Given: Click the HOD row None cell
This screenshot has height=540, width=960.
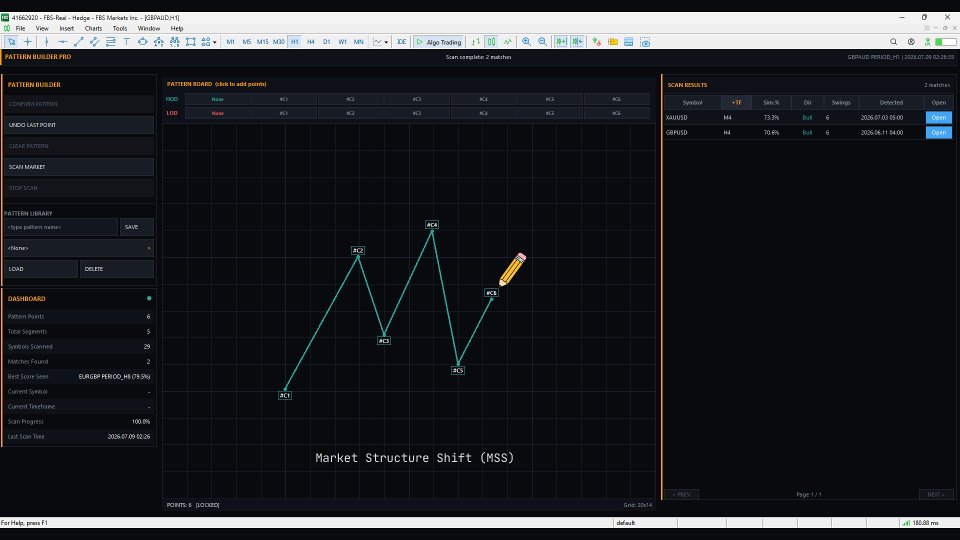Looking at the screenshot, I should click(217, 99).
